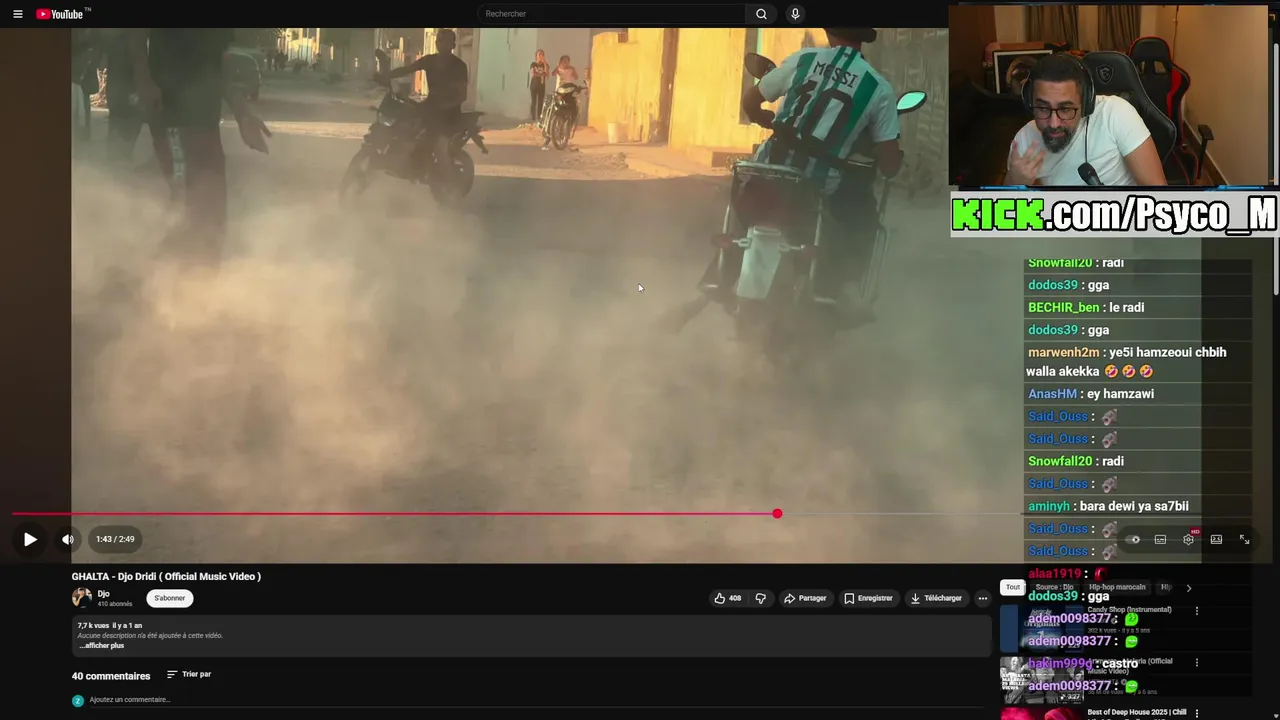Open Best of Deep House 2025 recommendation

pyautogui.click(x=1136, y=712)
